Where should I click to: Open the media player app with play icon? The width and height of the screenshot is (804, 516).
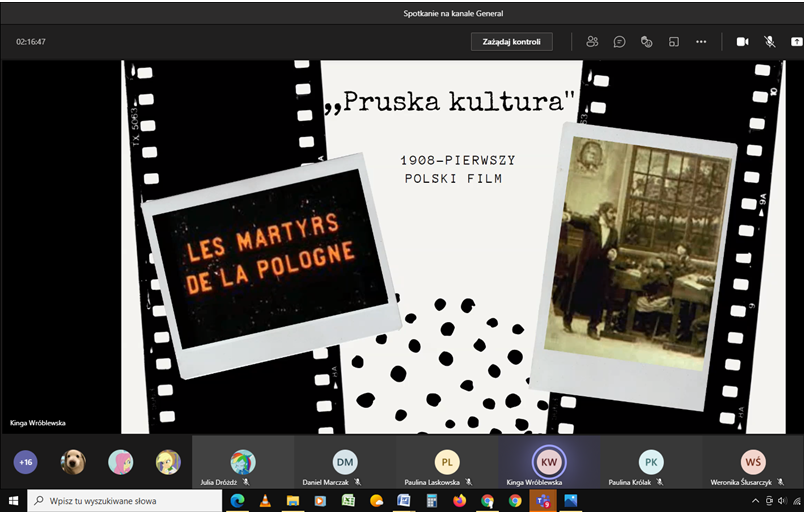point(320,501)
